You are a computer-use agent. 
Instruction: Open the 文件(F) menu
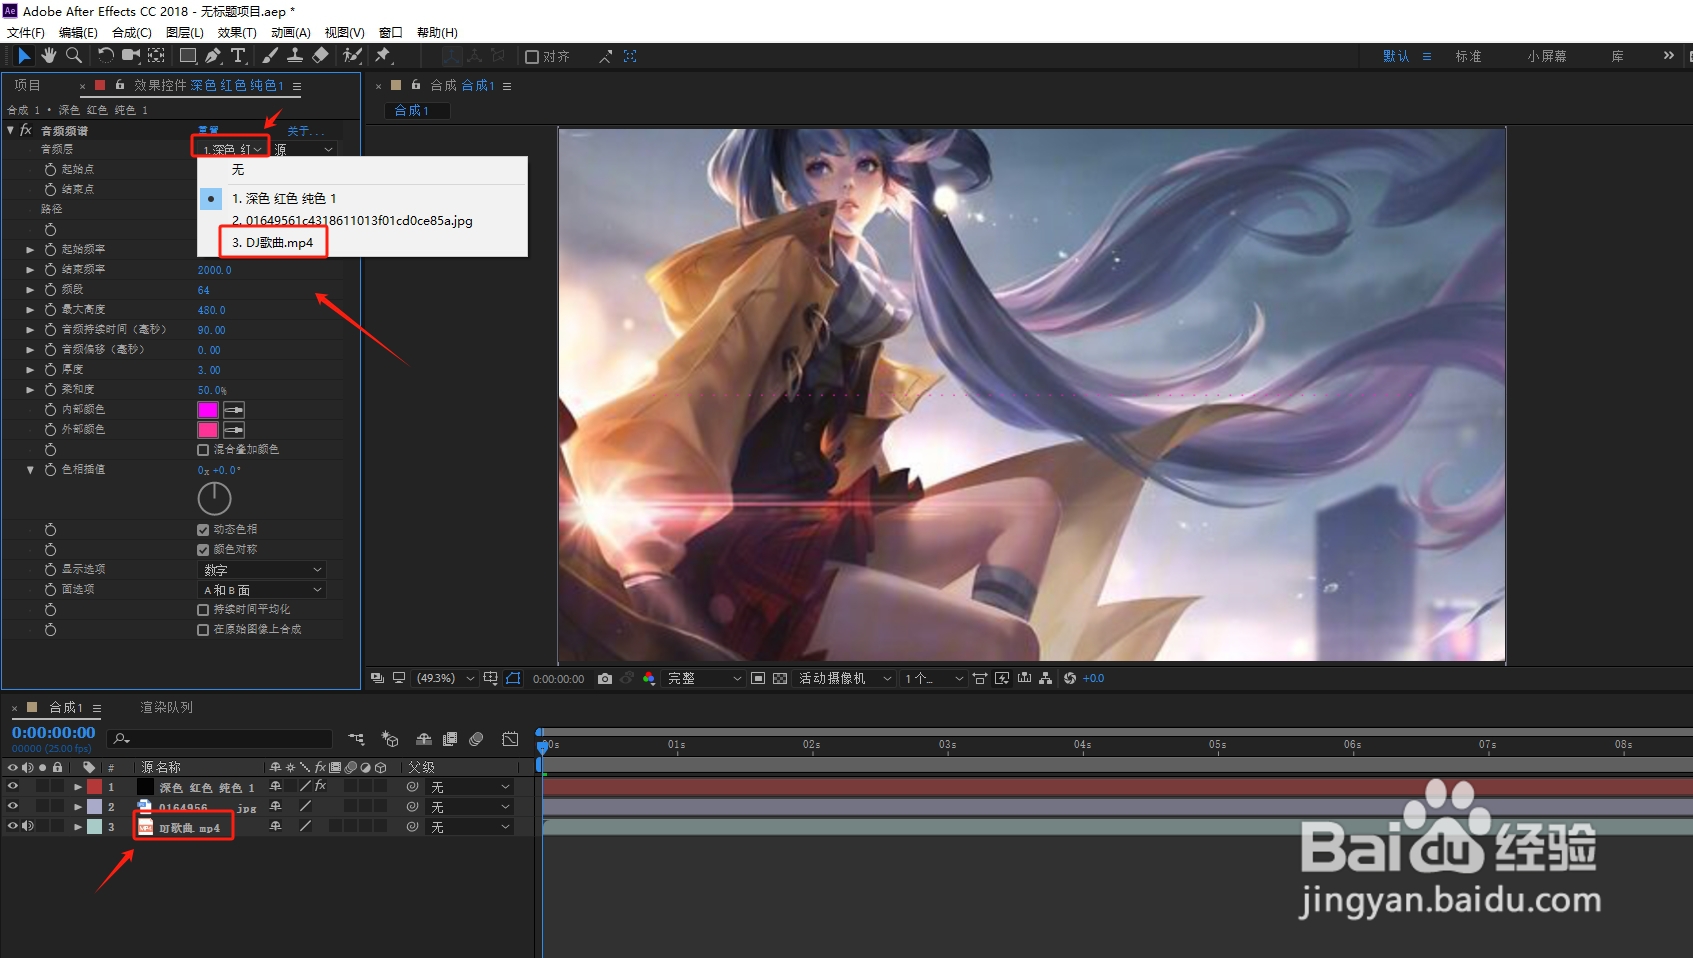pyautogui.click(x=26, y=33)
